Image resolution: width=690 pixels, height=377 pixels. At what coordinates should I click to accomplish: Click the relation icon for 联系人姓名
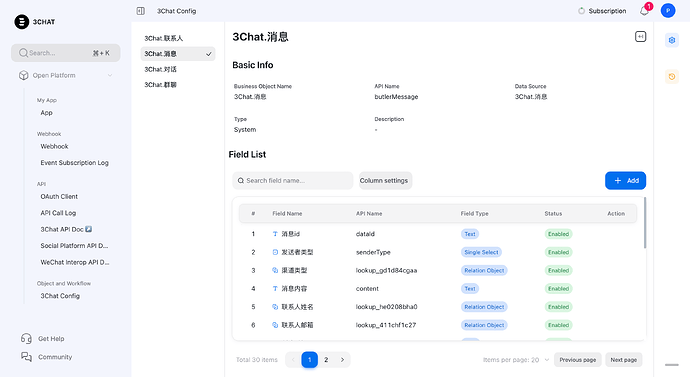click(x=275, y=307)
